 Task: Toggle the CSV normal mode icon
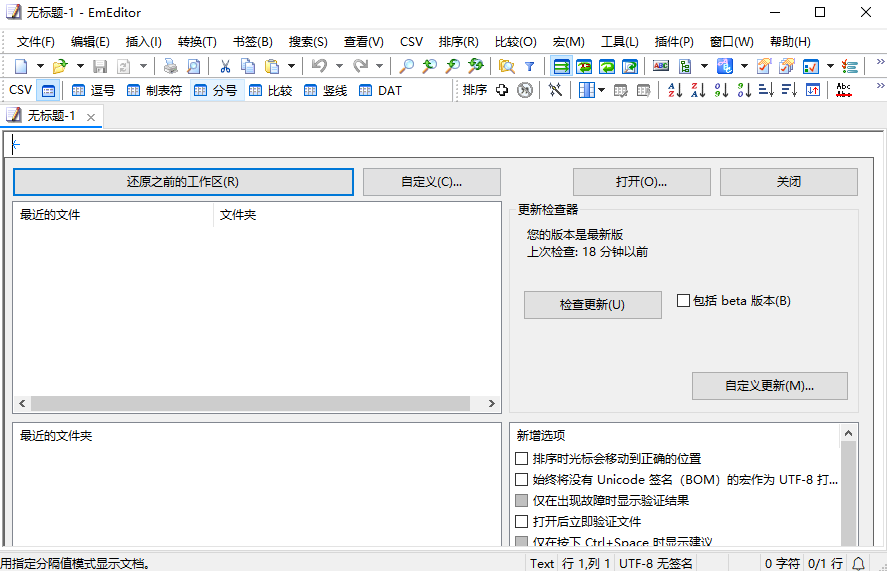(49, 91)
